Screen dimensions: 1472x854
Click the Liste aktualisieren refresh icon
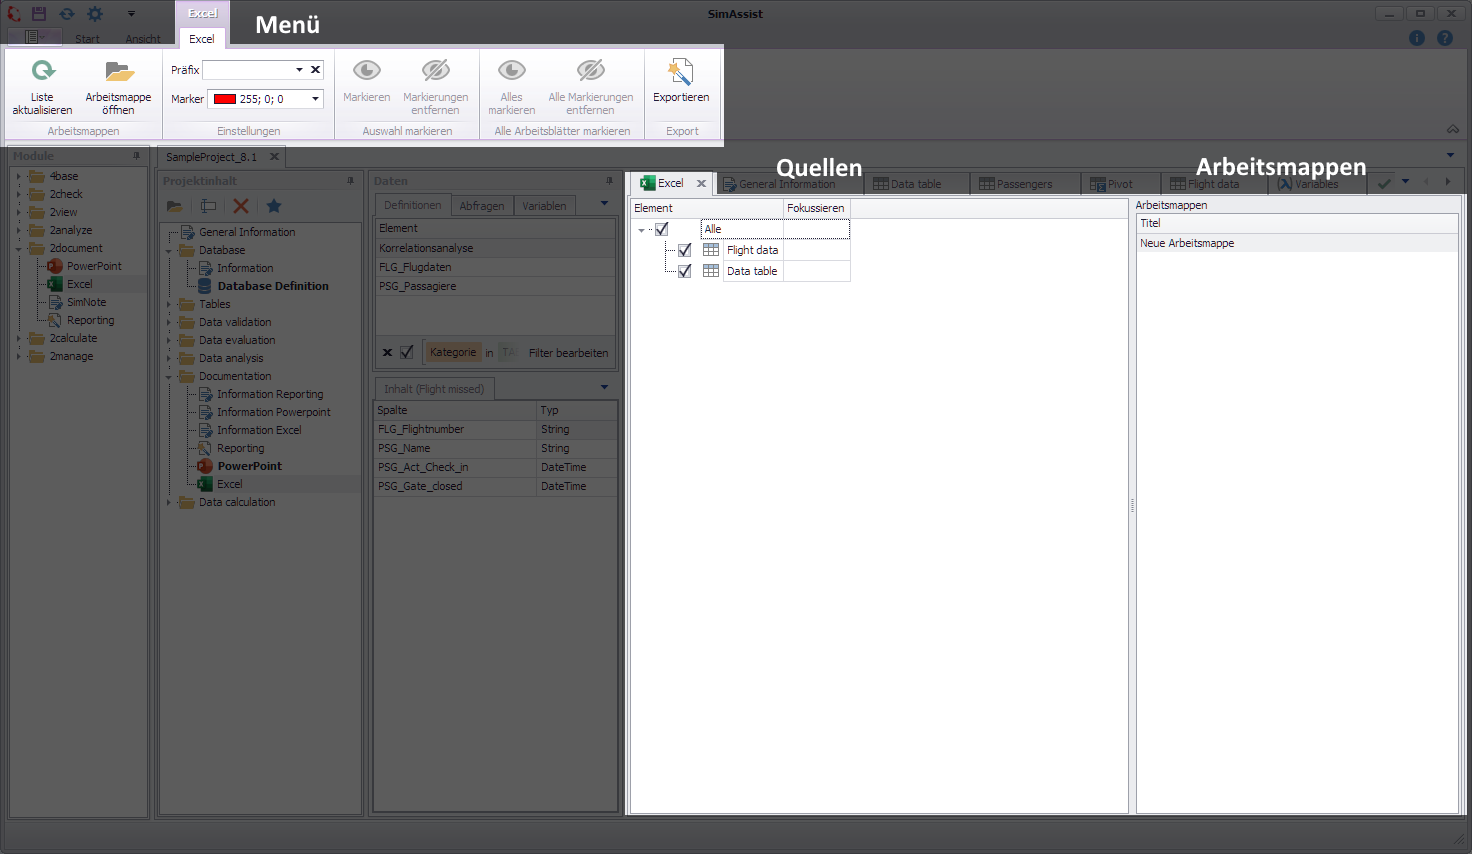[x=43, y=71]
